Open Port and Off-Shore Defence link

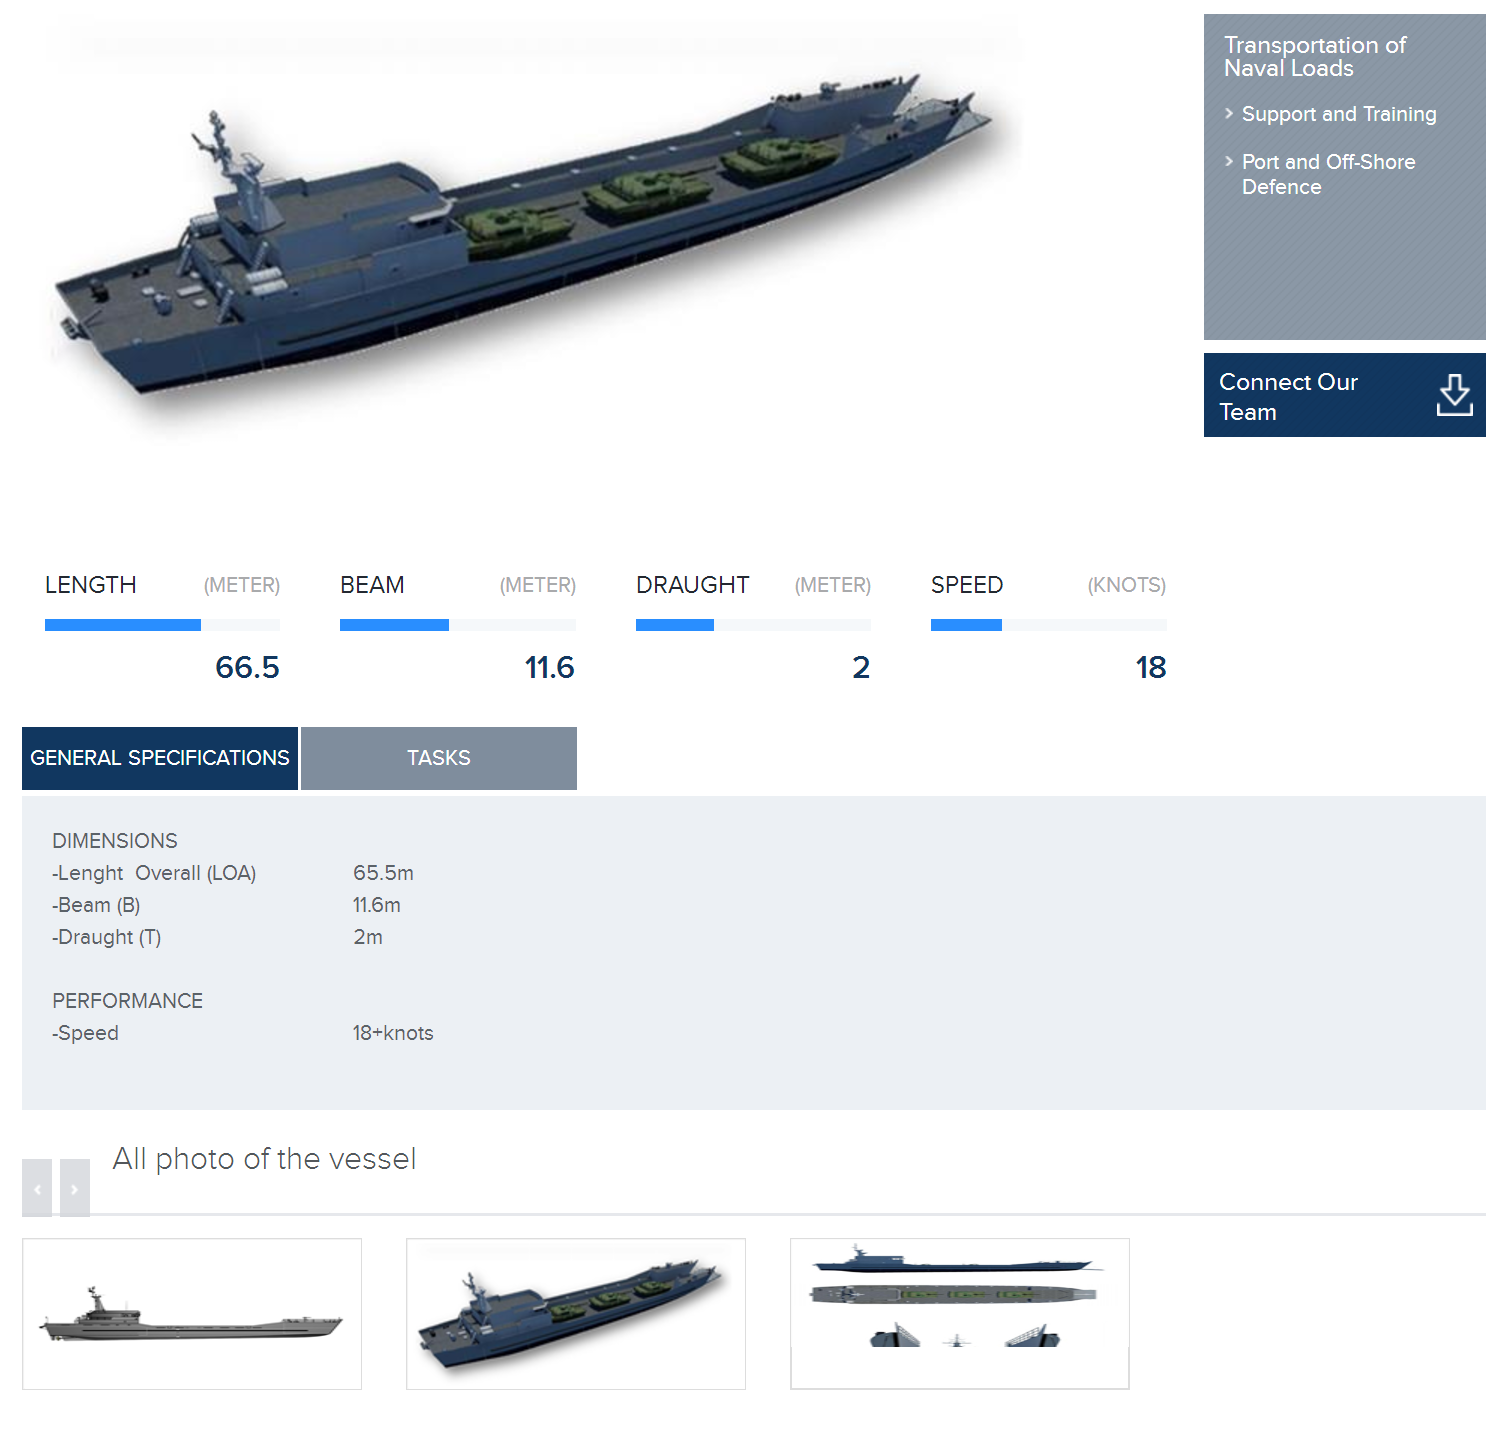click(1327, 174)
